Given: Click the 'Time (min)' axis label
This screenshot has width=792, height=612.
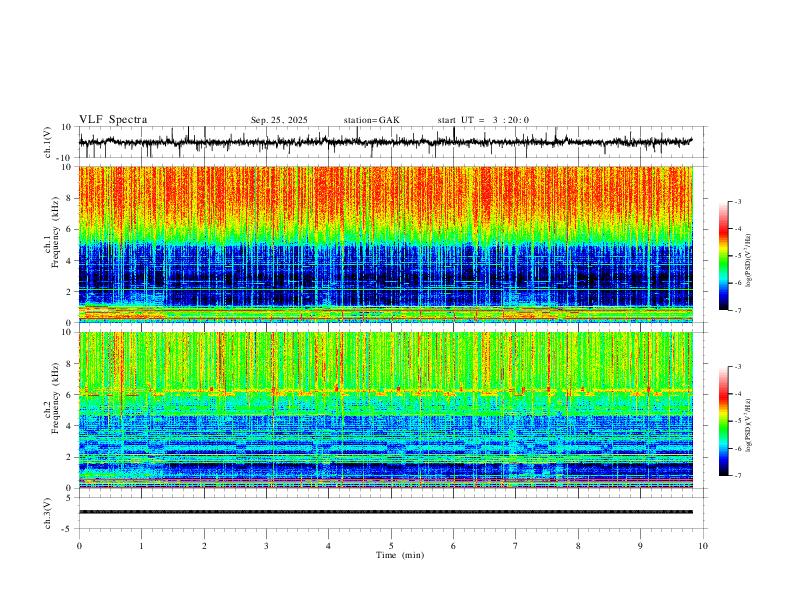Looking at the screenshot, I should click(x=400, y=555).
